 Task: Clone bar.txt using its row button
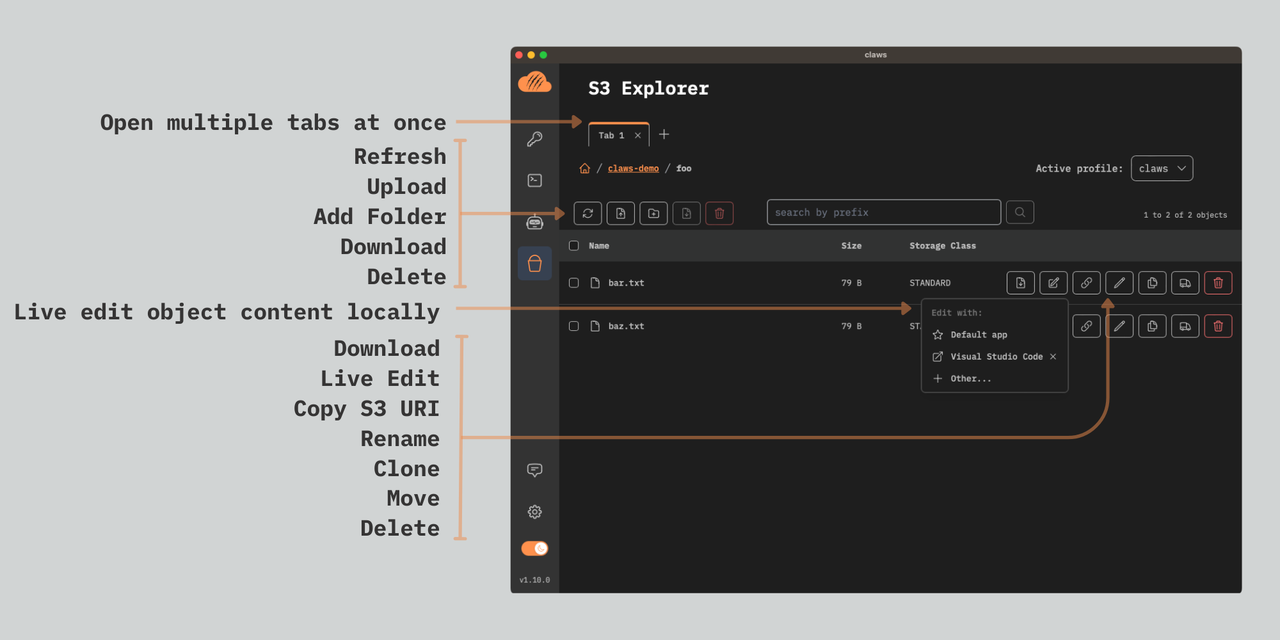1153,283
